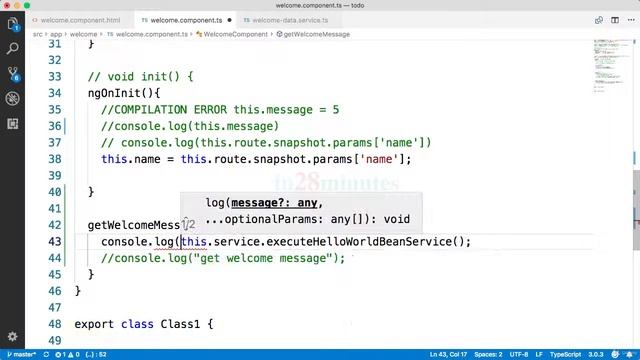Change indentation via Spaces: 2
The width and height of the screenshot is (640, 360).
[488, 354]
